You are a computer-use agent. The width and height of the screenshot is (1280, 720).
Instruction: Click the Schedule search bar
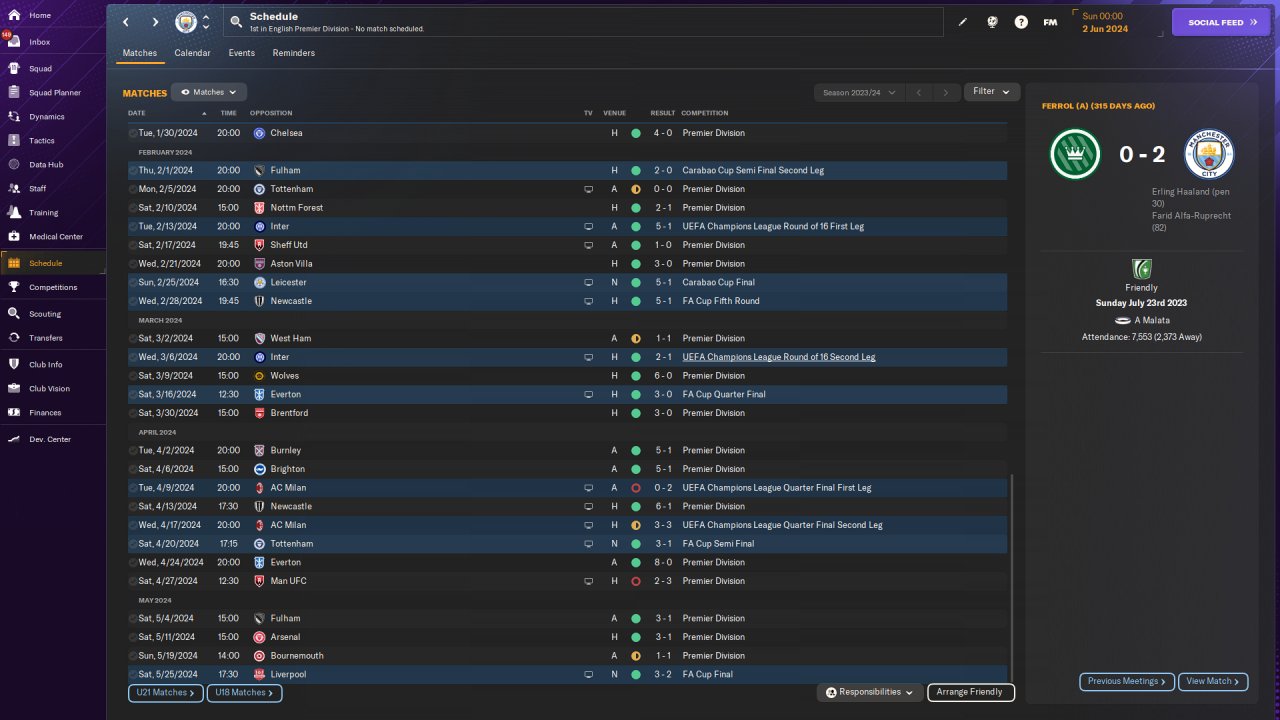[x=583, y=22]
